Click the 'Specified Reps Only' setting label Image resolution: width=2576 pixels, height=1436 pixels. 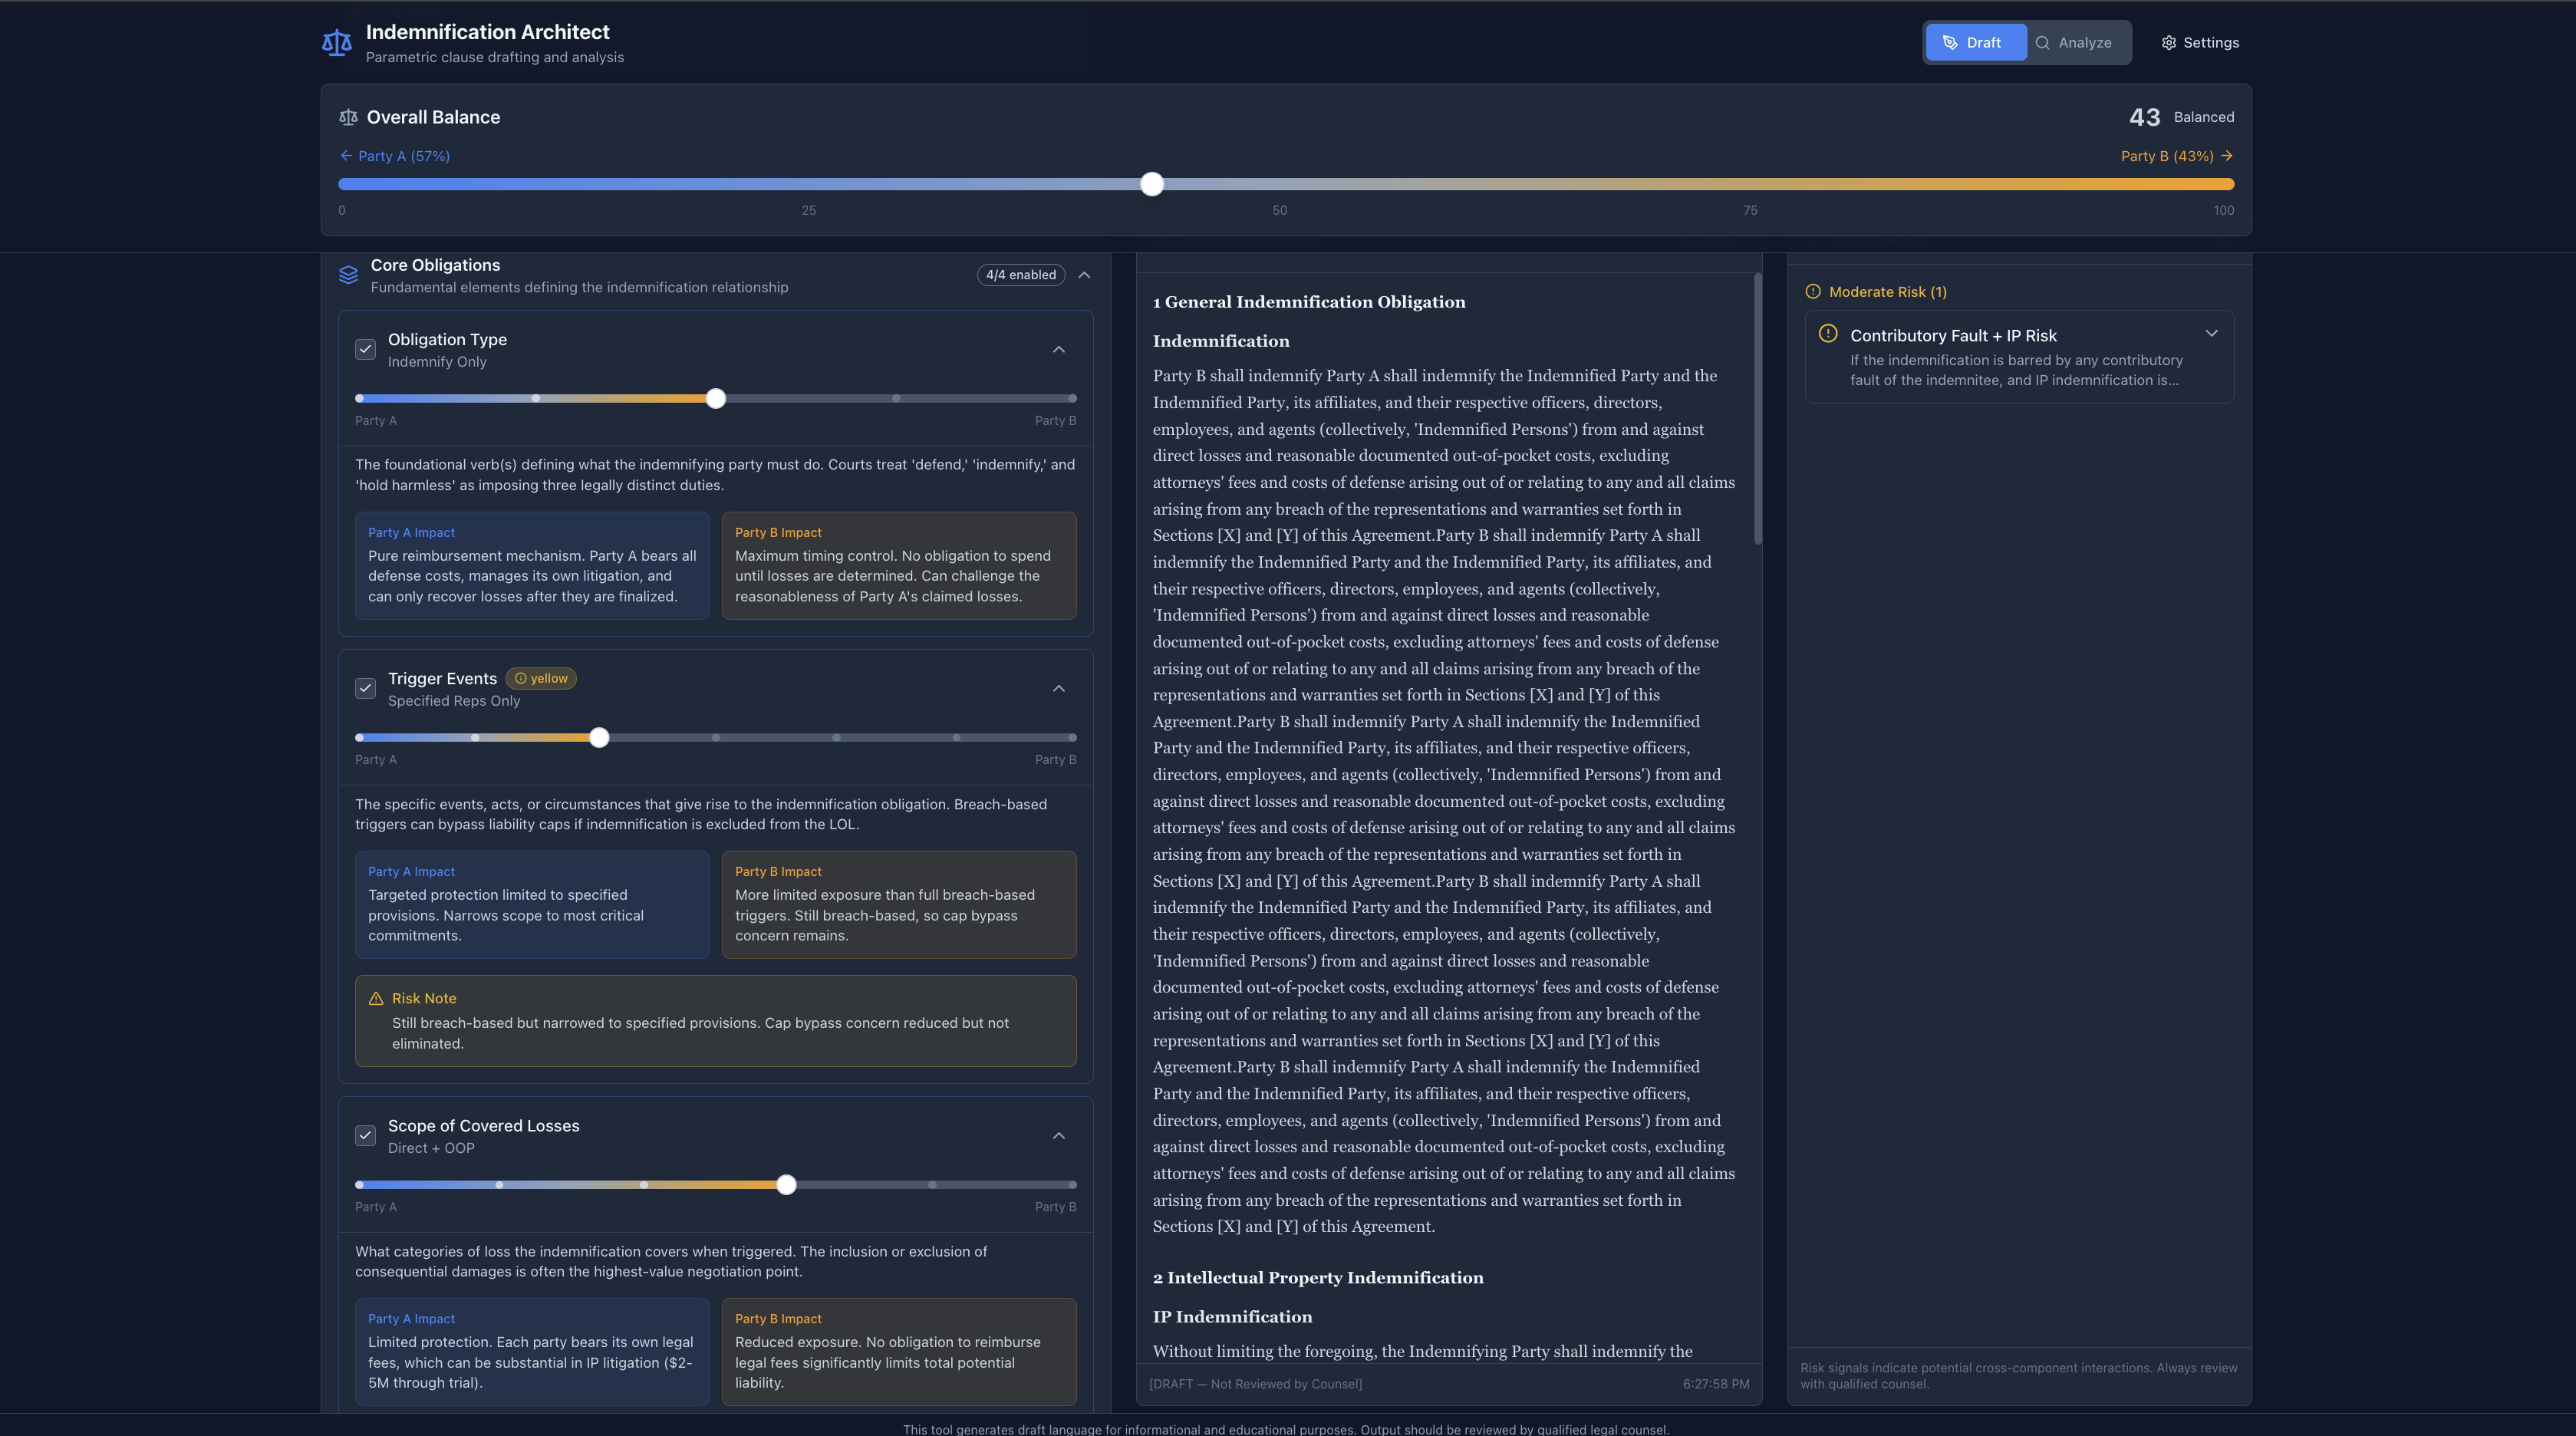point(454,701)
